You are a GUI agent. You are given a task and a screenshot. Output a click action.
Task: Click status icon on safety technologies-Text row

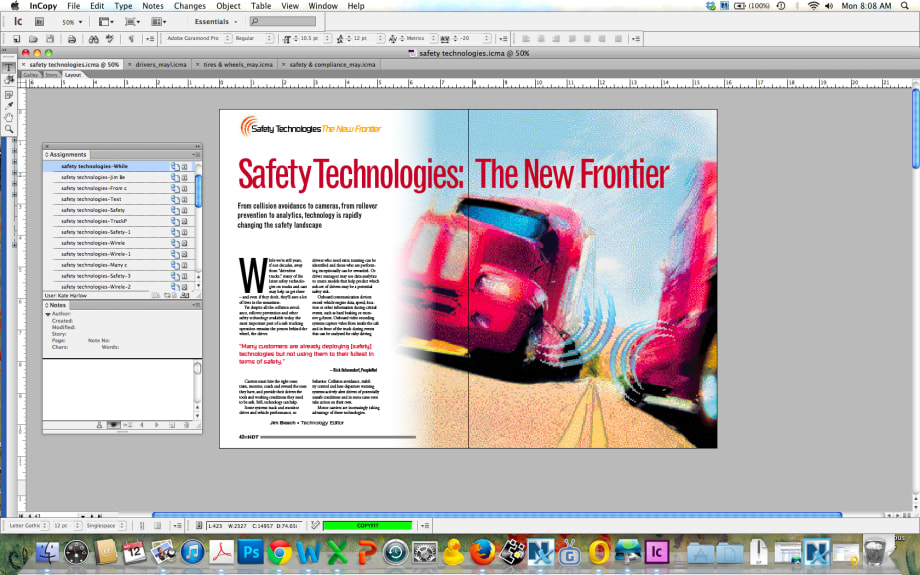click(x=175, y=199)
